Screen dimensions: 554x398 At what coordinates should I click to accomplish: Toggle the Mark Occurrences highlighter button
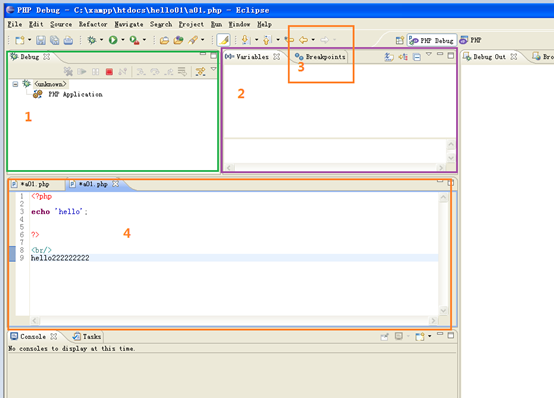coord(224,40)
